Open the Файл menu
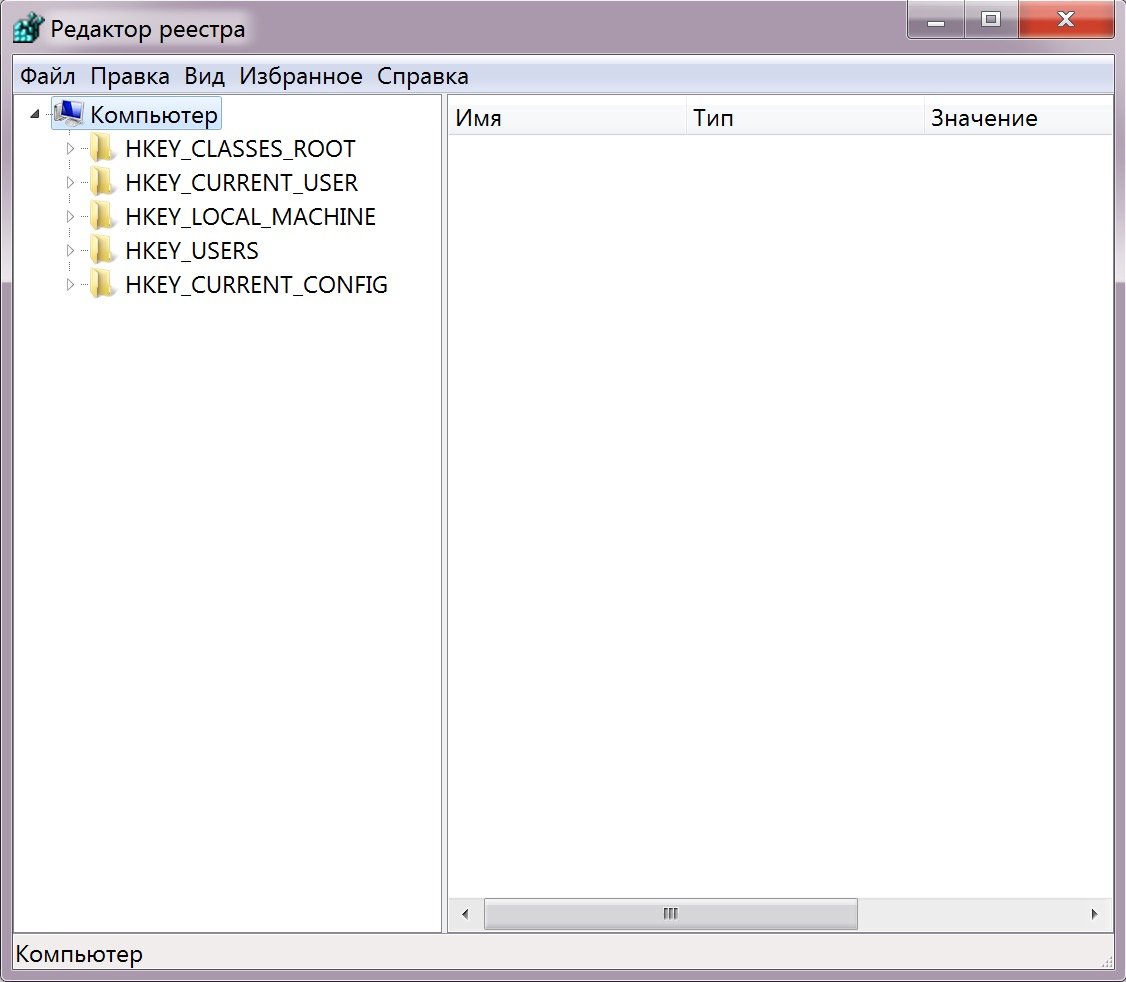 47,76
